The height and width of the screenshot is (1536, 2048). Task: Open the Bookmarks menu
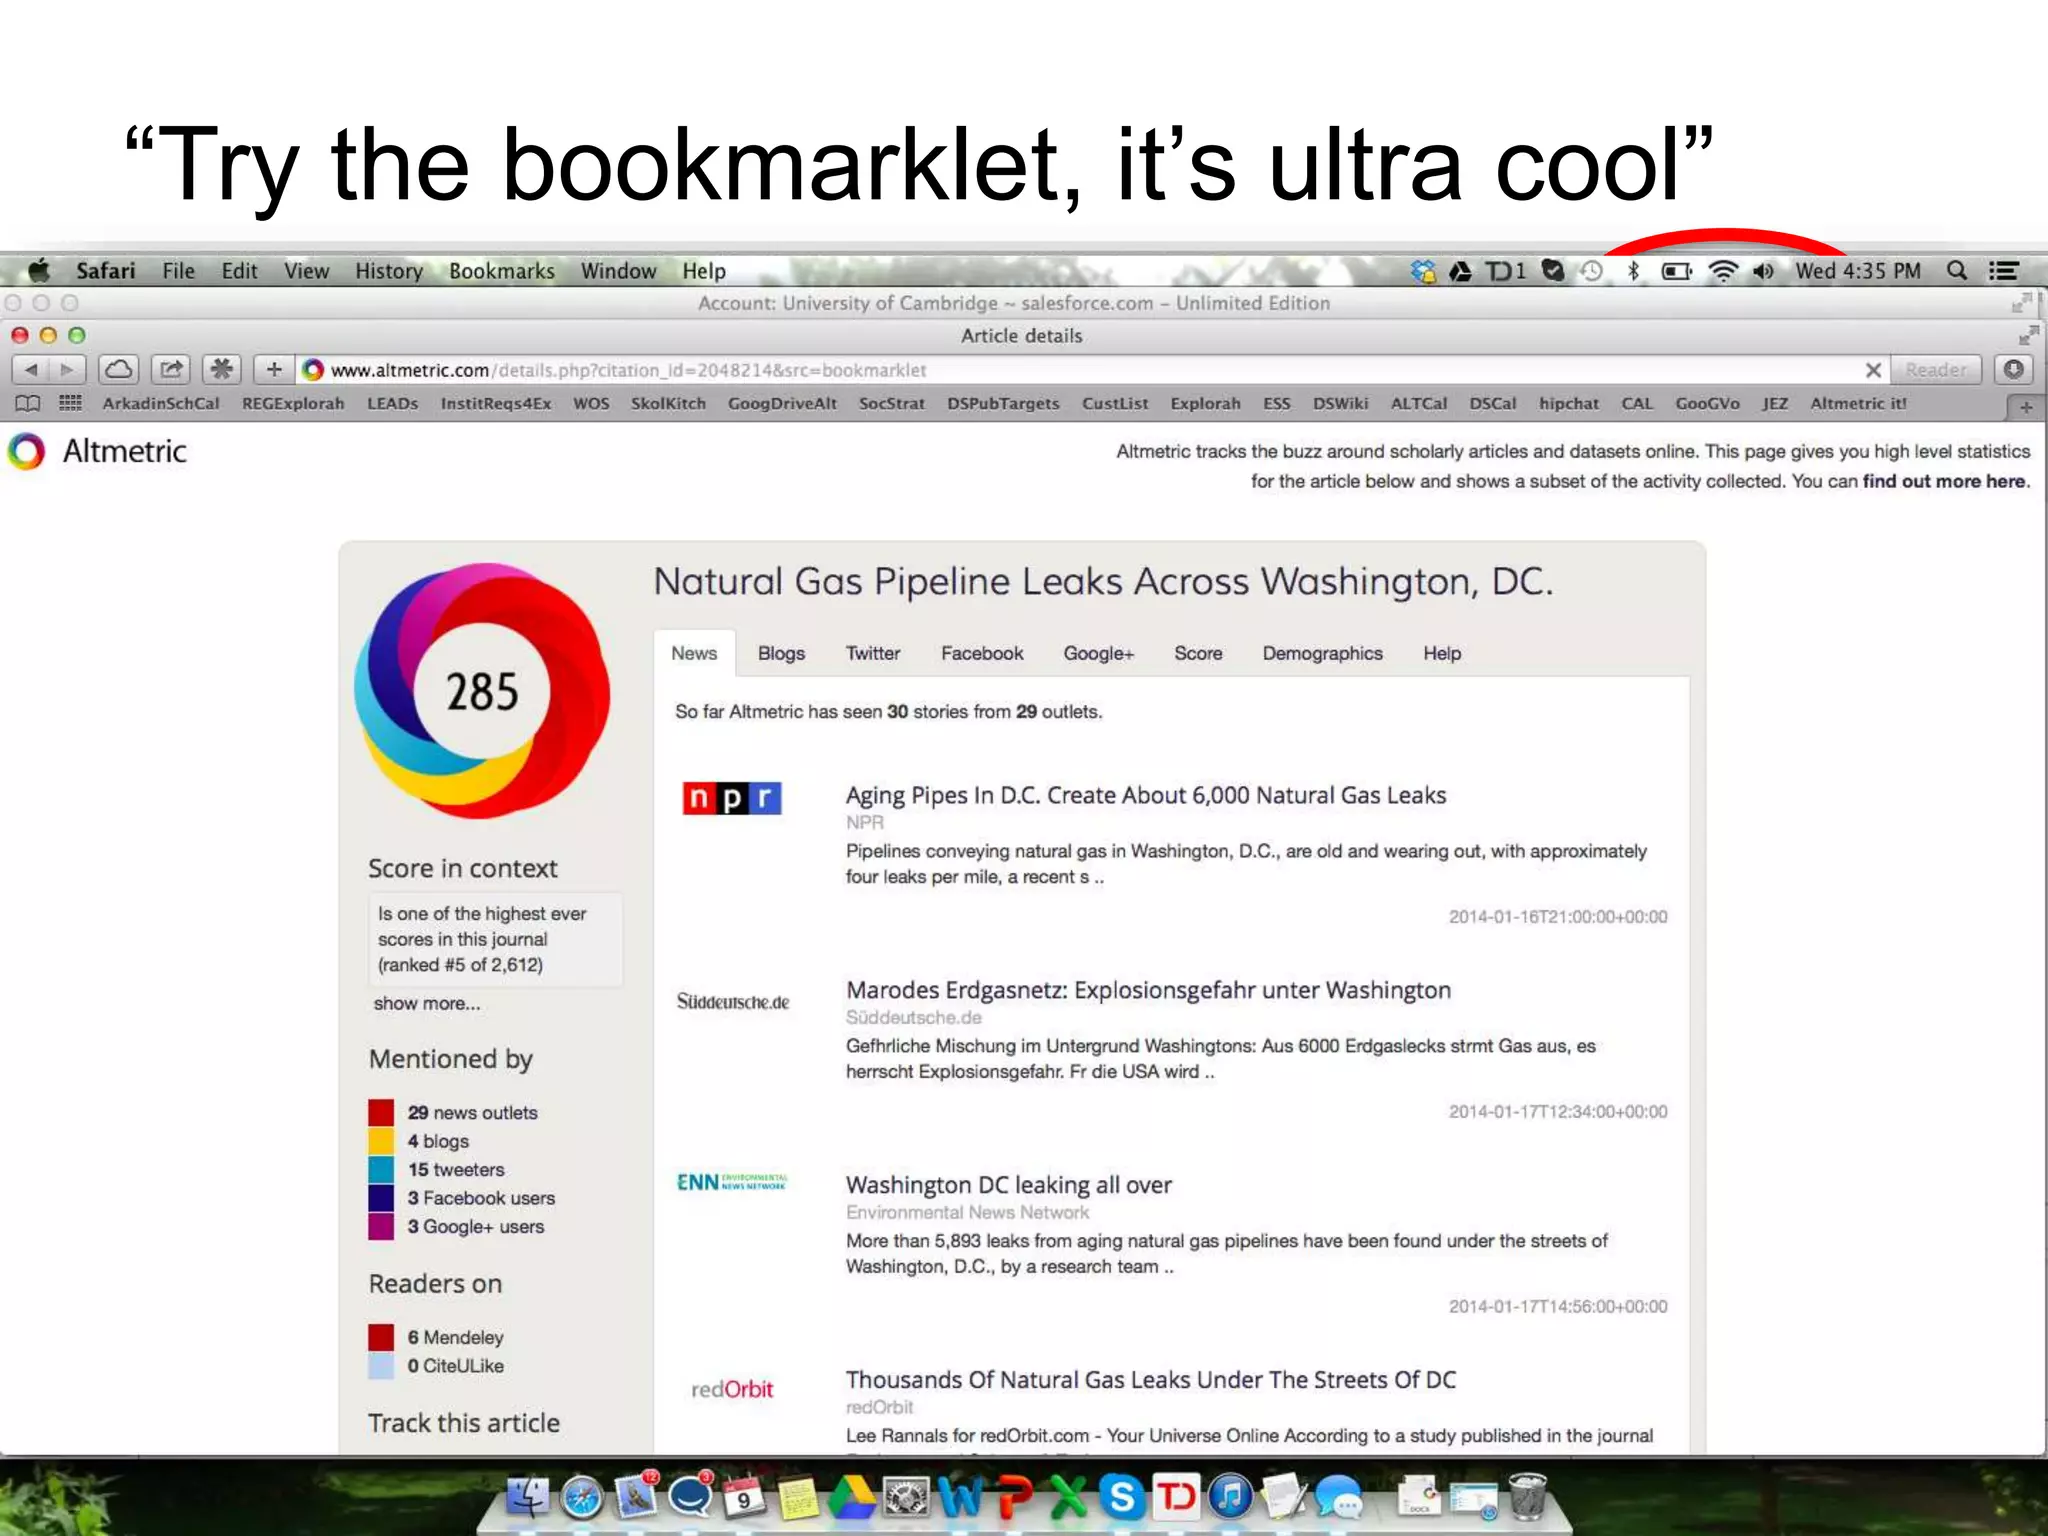[x=502, y=271]
